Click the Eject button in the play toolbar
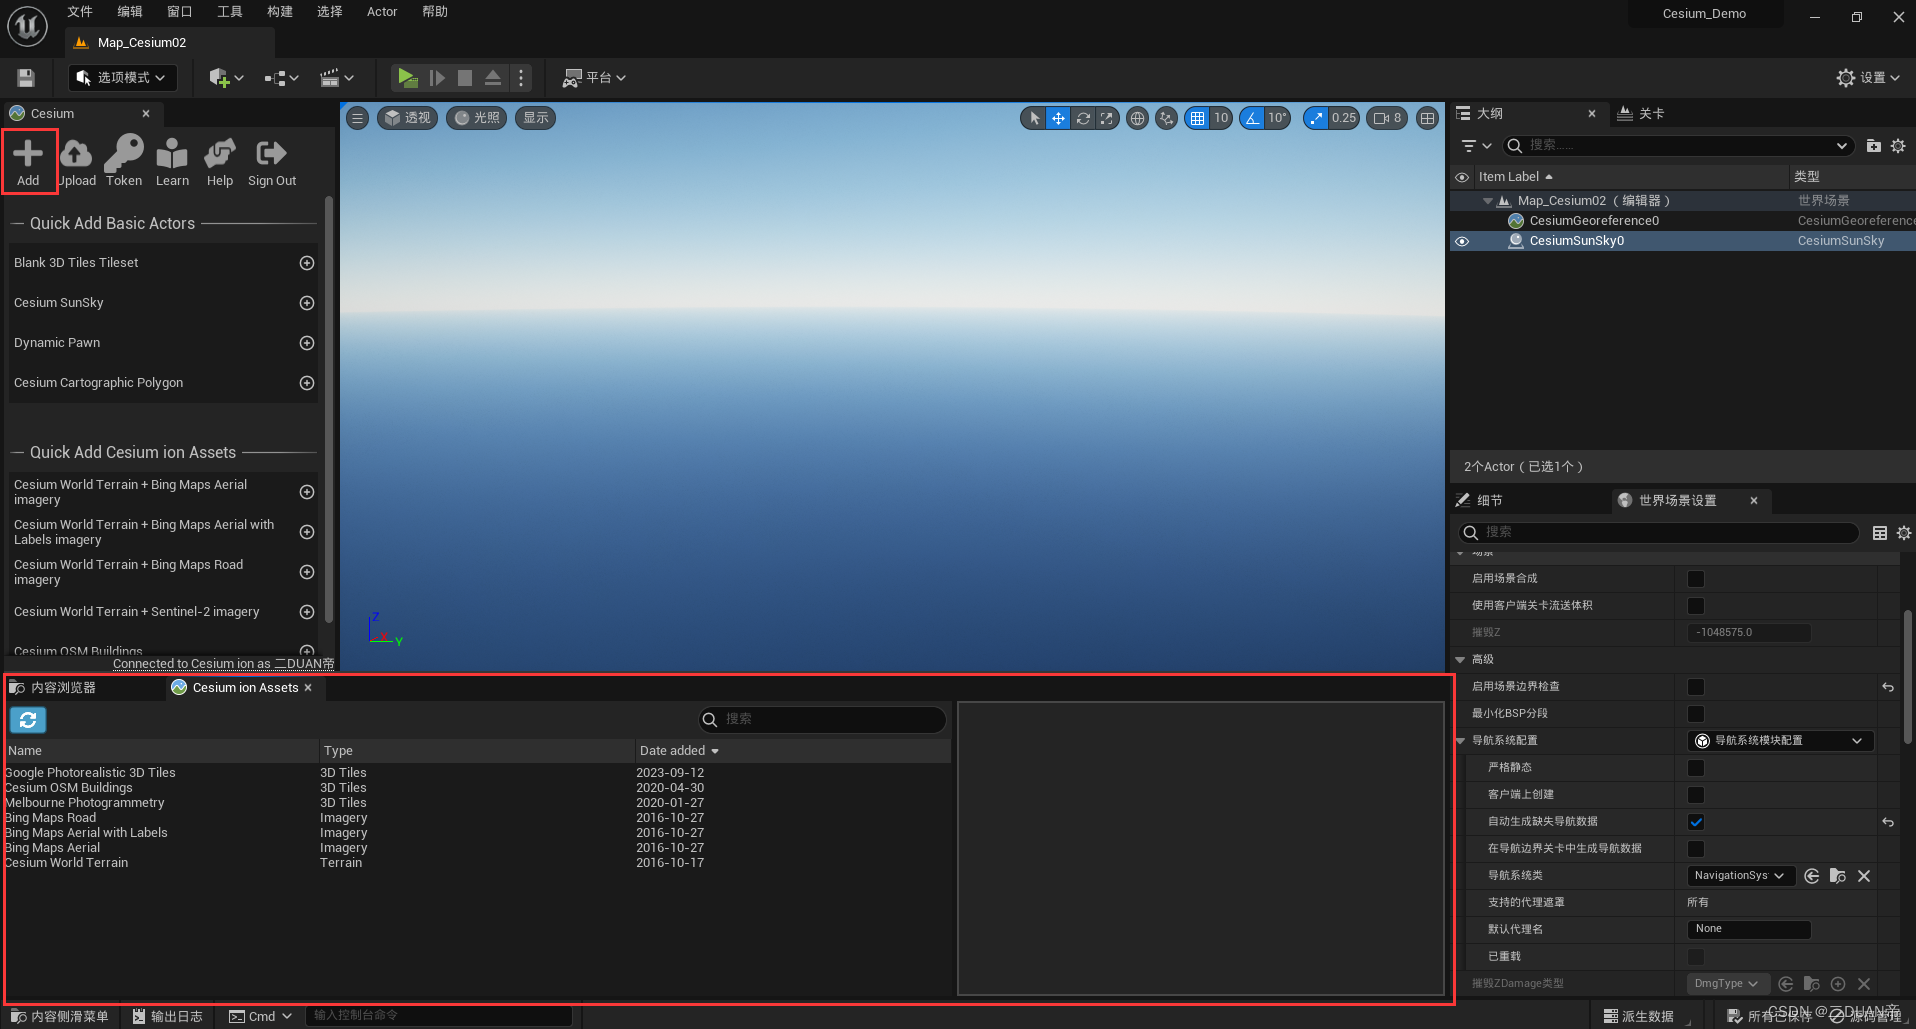Screen dimensions: 1916x1029 493,78
